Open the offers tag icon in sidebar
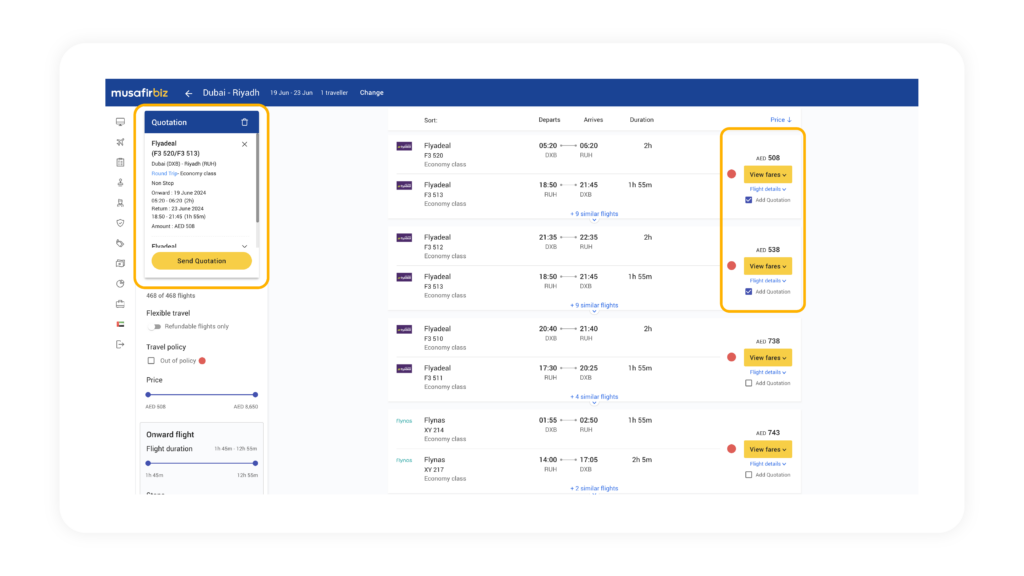Screen dimensions: 1024x576 (120, 244)
